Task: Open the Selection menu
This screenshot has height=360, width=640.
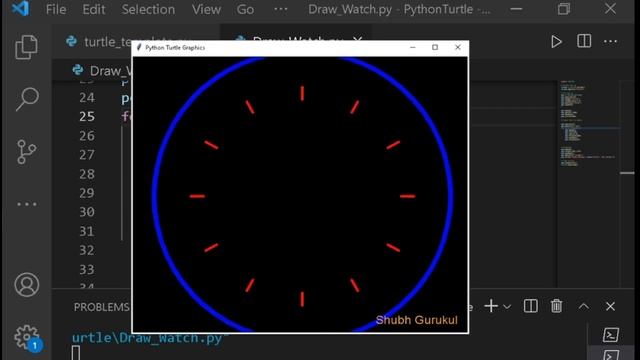Action: click(x=148, y=9)
